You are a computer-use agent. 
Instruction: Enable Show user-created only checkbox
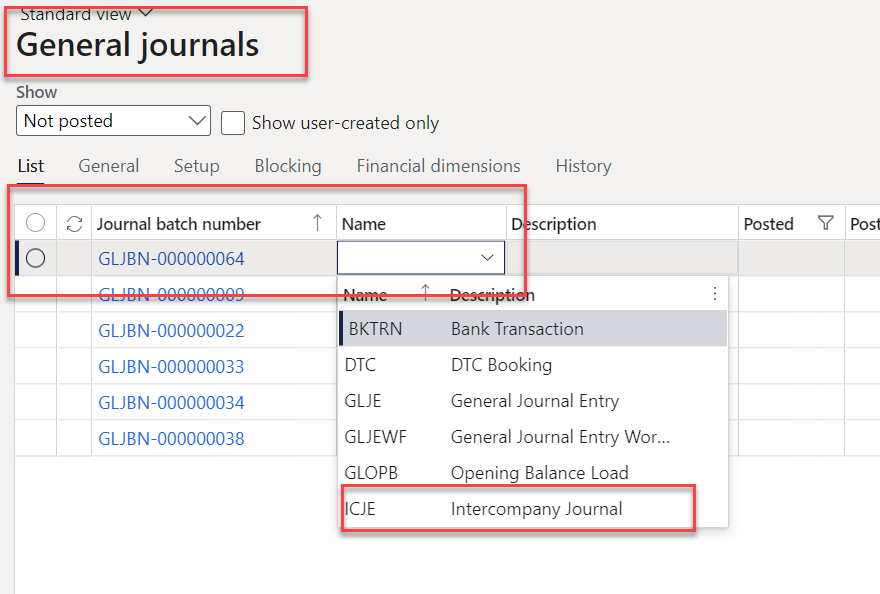(233, 122)
